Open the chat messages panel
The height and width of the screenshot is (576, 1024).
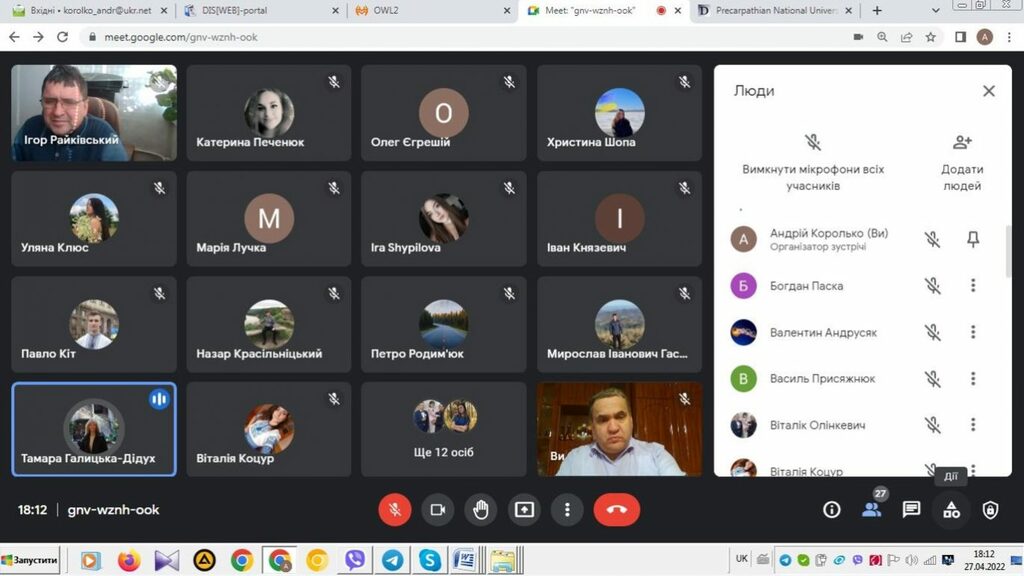tap(911, 509)
